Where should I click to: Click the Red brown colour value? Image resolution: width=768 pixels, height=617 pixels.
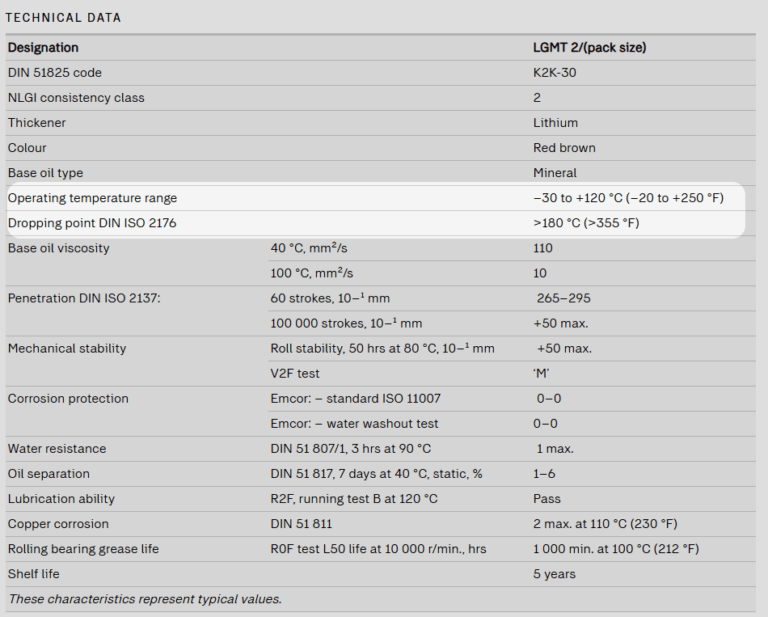point(564,148)
